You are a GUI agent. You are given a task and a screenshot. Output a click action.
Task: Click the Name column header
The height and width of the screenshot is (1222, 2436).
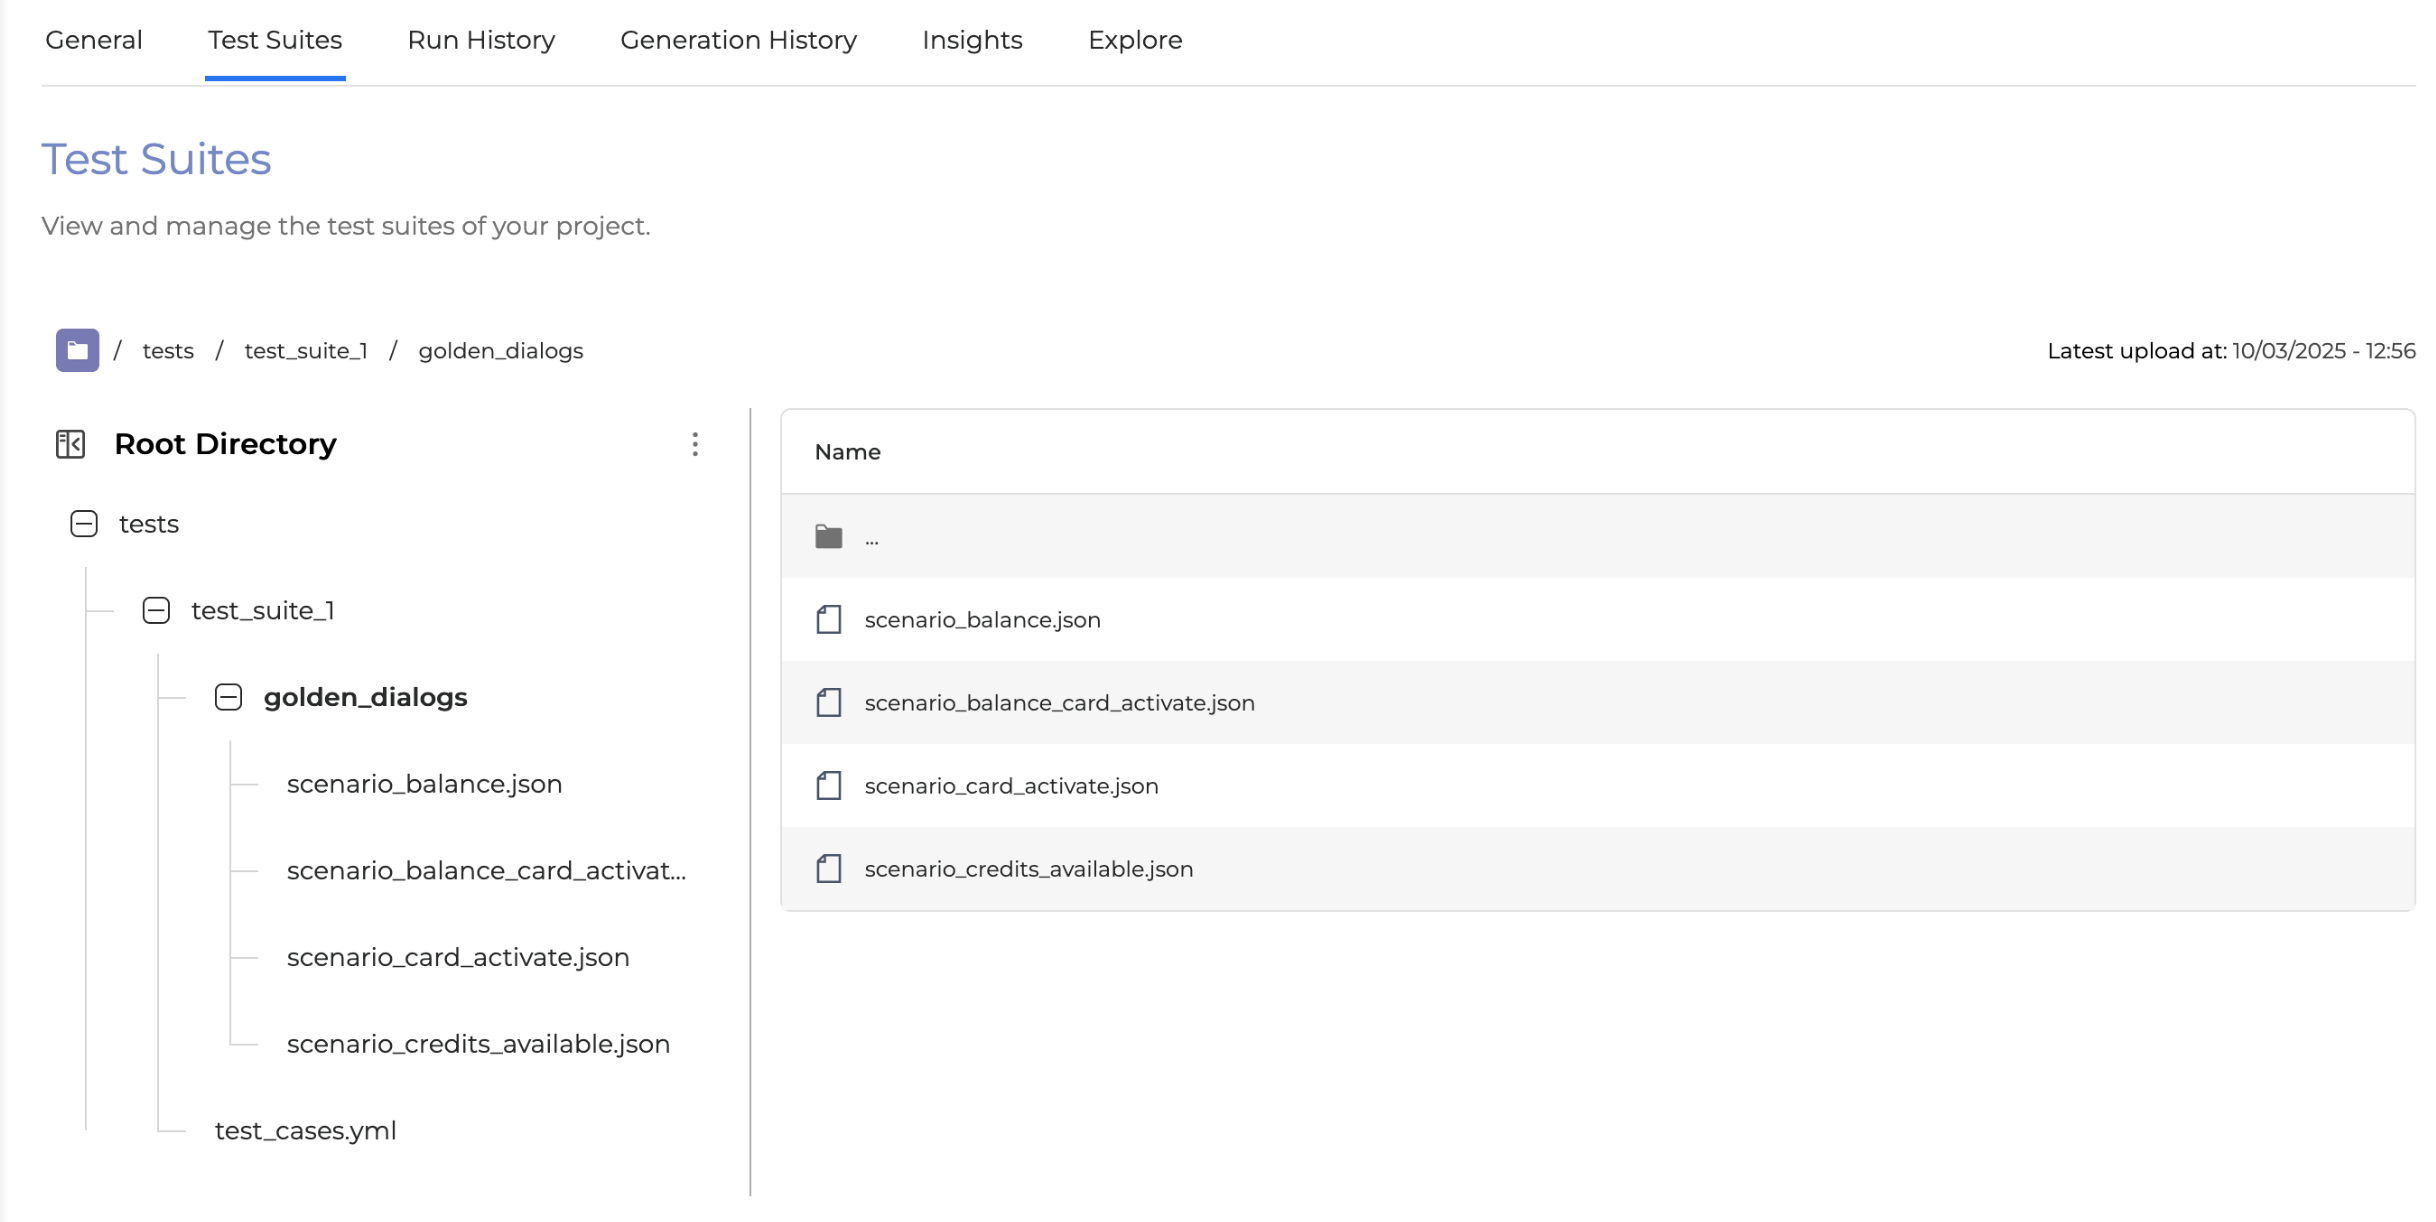click(x=847, y=452)
